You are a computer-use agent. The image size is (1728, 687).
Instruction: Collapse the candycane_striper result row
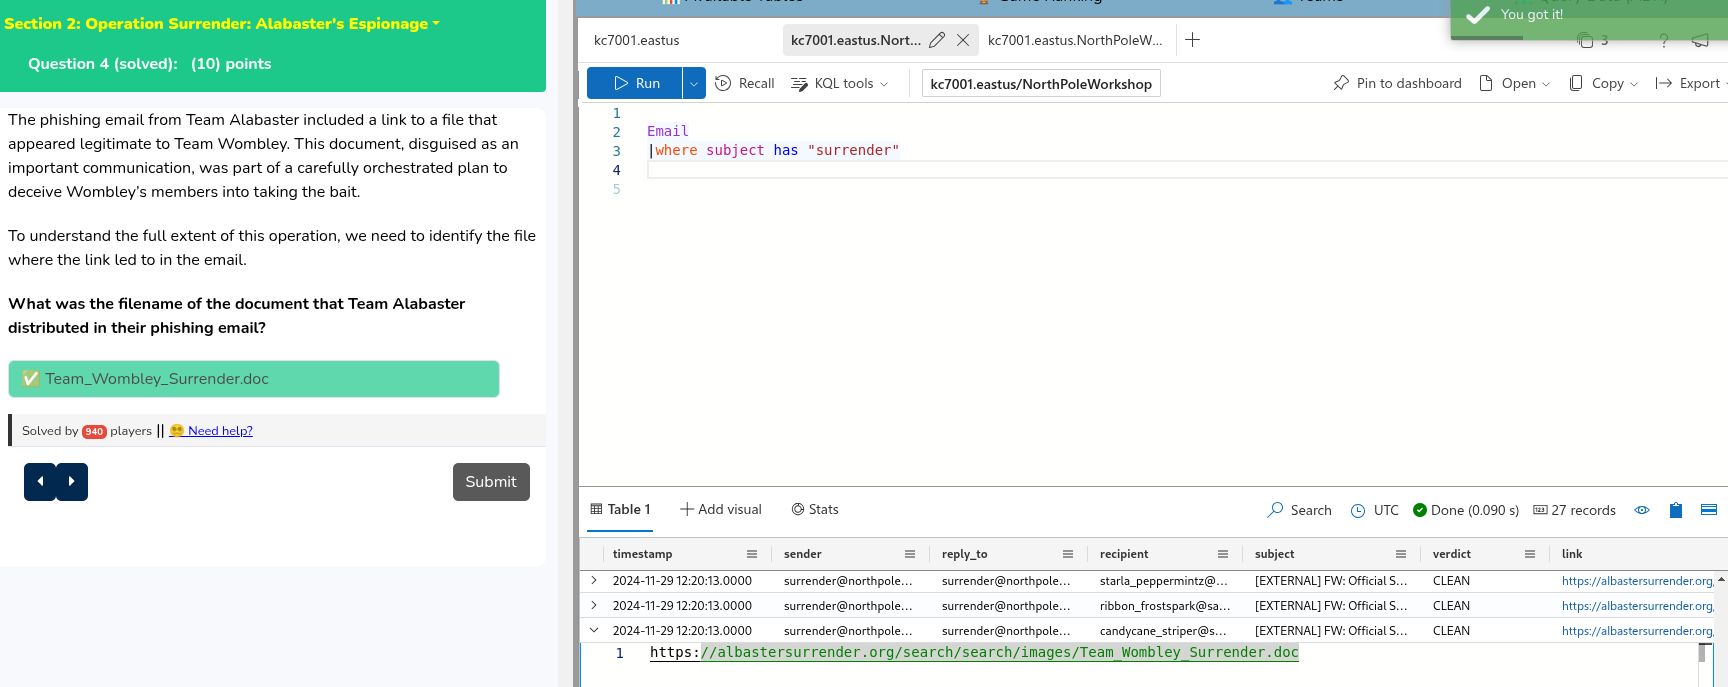tap(594, 630)
